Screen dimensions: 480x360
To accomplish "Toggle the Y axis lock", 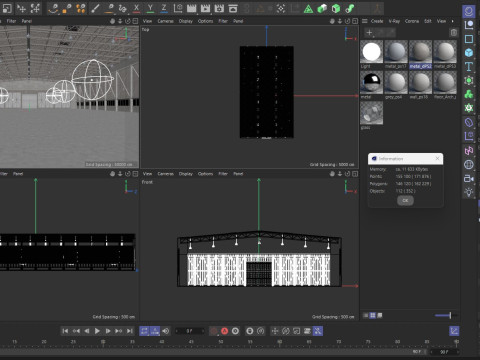I will point(150,8).
